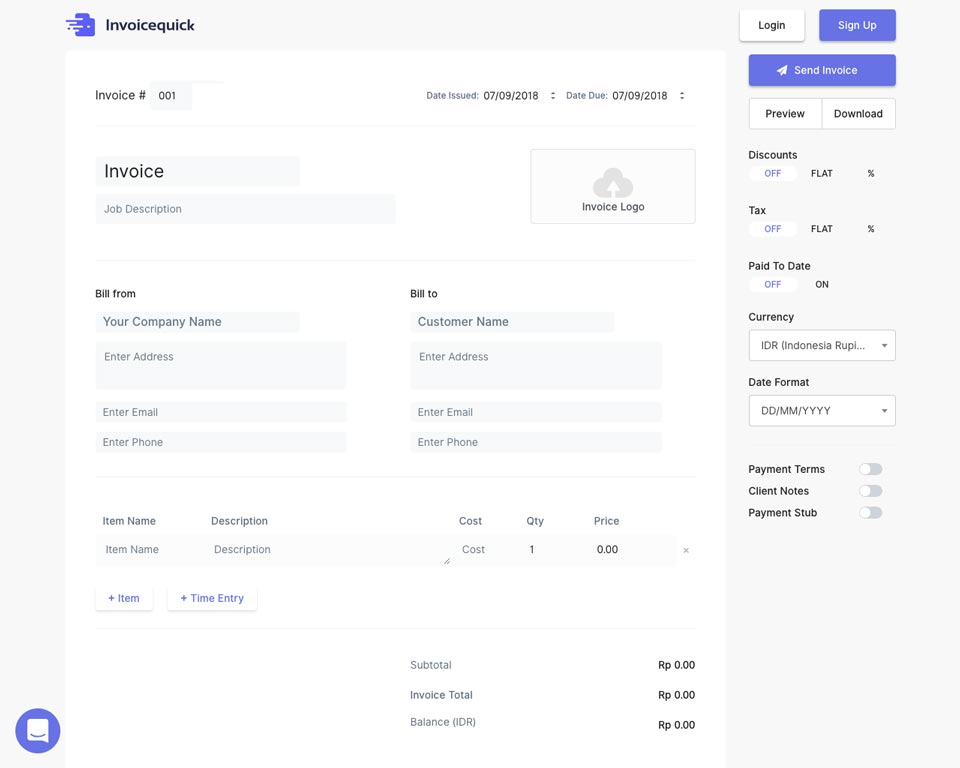Set Discounts to FLAT

click(x=822, y=173)
